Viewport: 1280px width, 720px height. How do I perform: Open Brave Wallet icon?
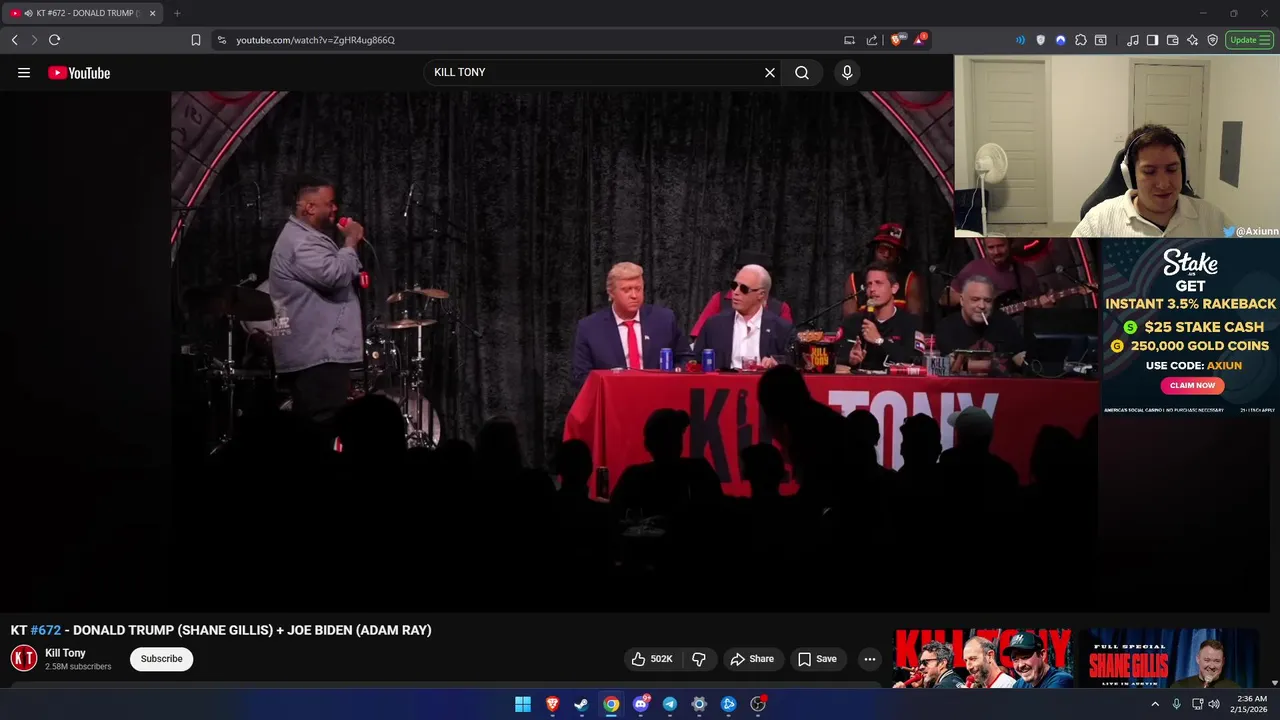pos(1173,40)
